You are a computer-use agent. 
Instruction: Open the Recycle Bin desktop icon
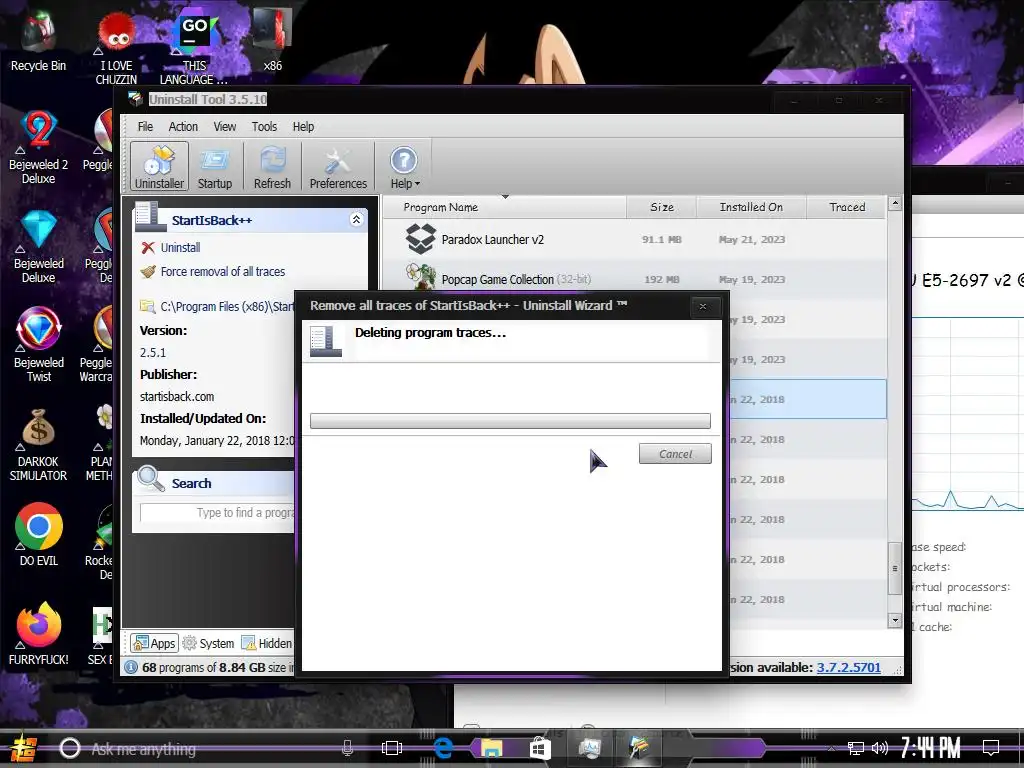[x=39, y=40]
